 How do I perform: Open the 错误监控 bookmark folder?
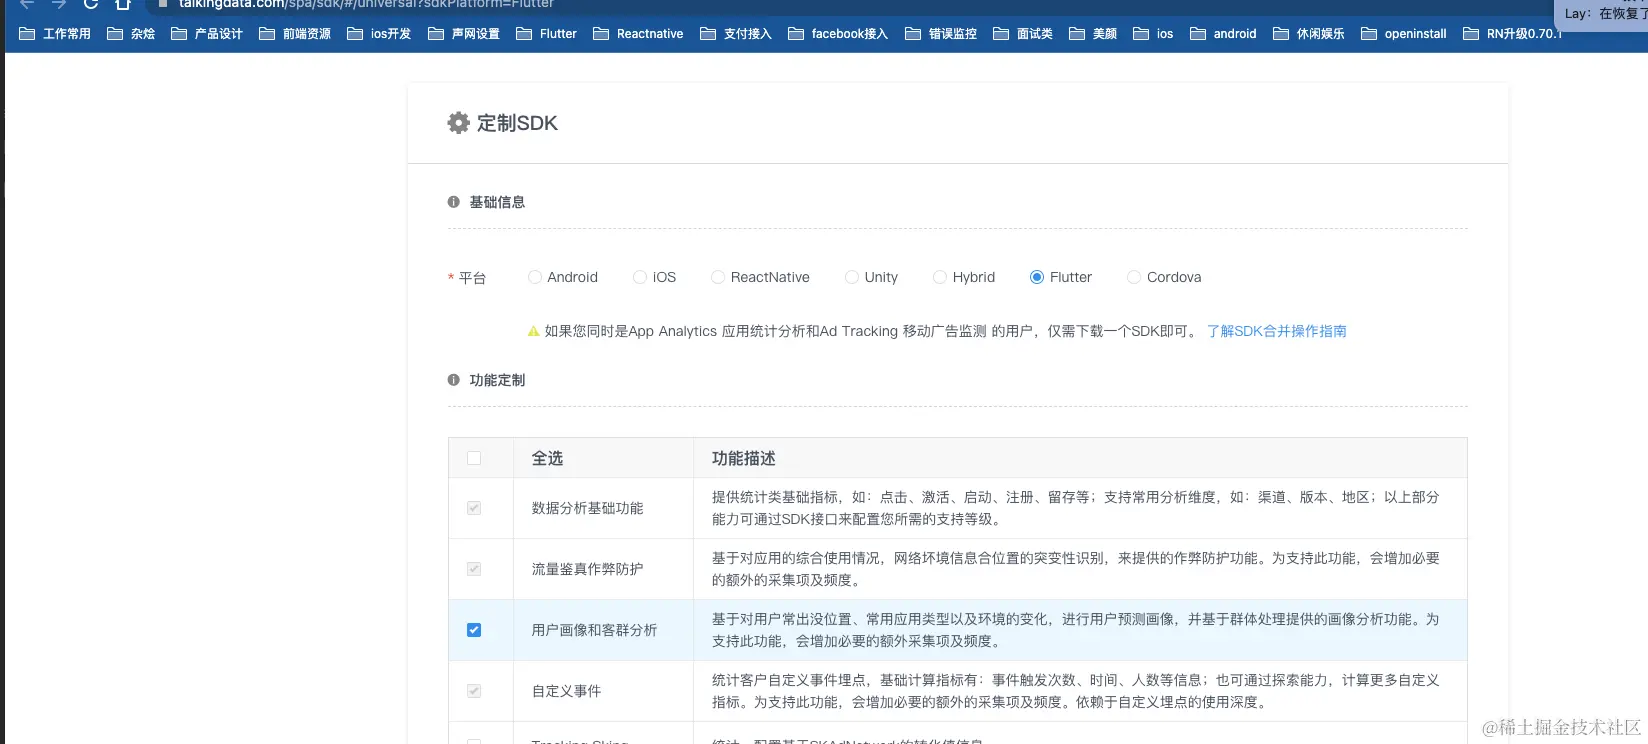[941, 34]
